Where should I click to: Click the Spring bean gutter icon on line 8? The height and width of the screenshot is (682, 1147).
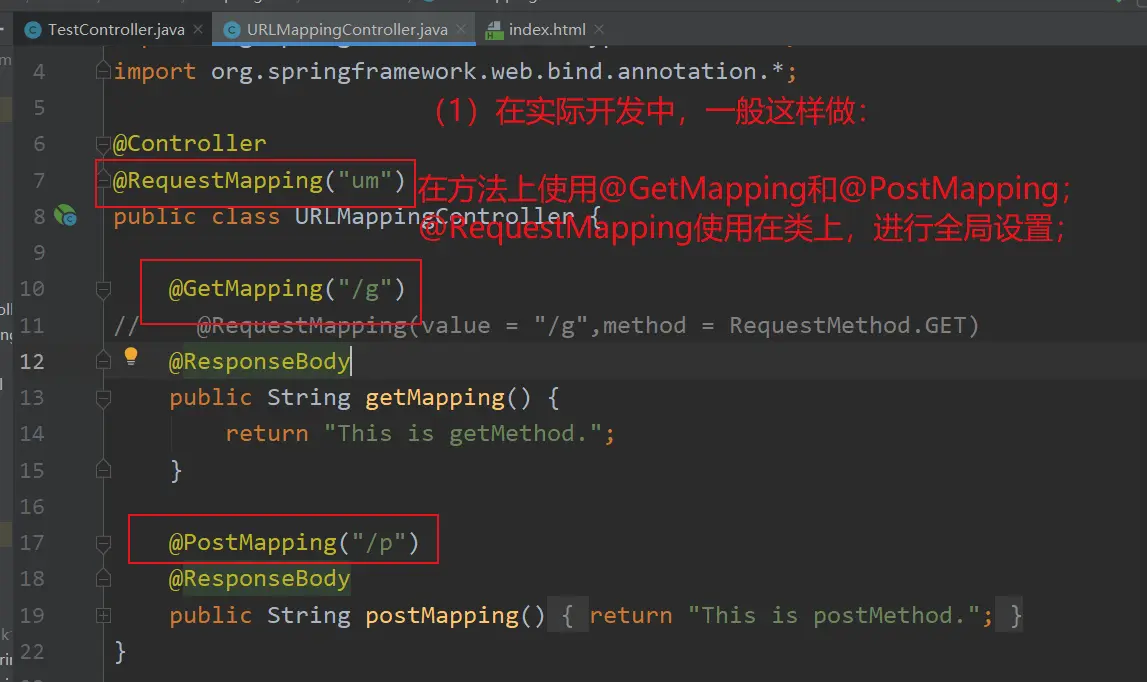pyautogui.click(x=66, y=215)
